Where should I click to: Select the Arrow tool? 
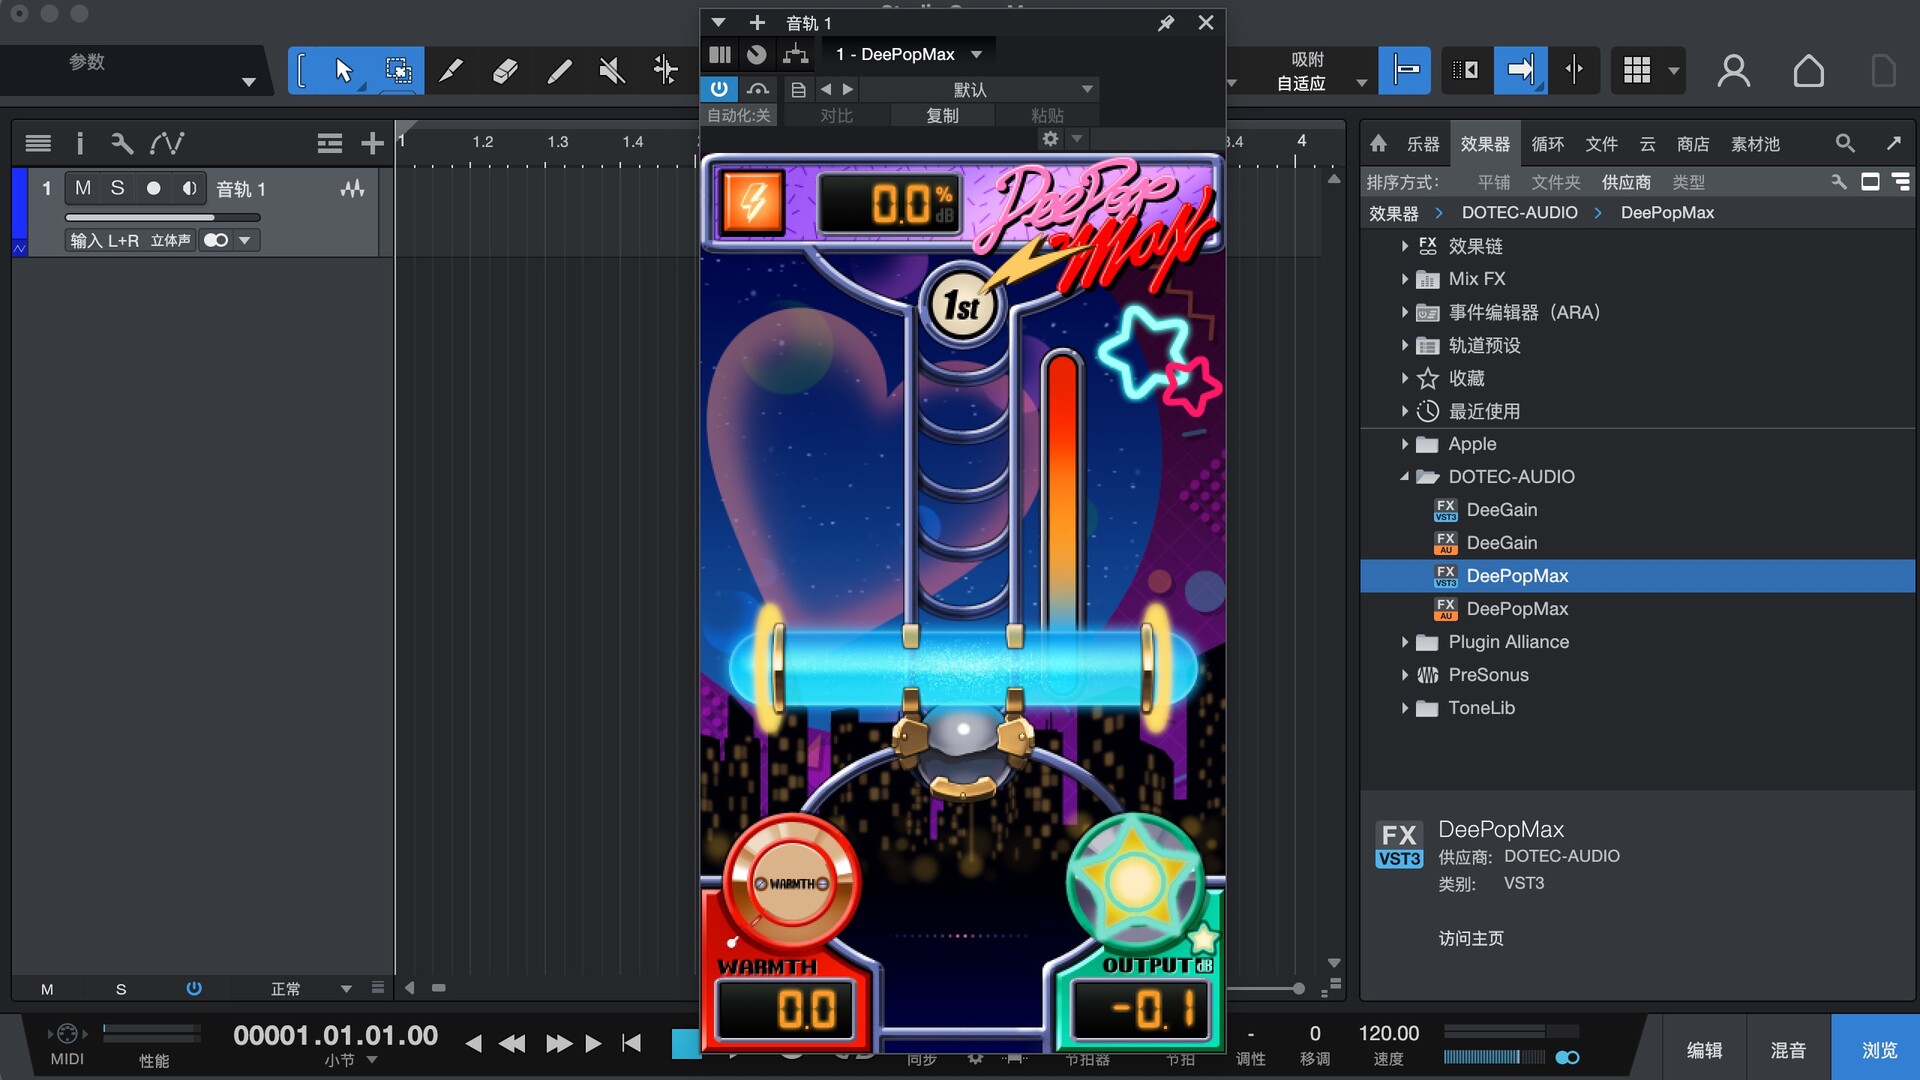pyautogui.click(x=343, y=70)
